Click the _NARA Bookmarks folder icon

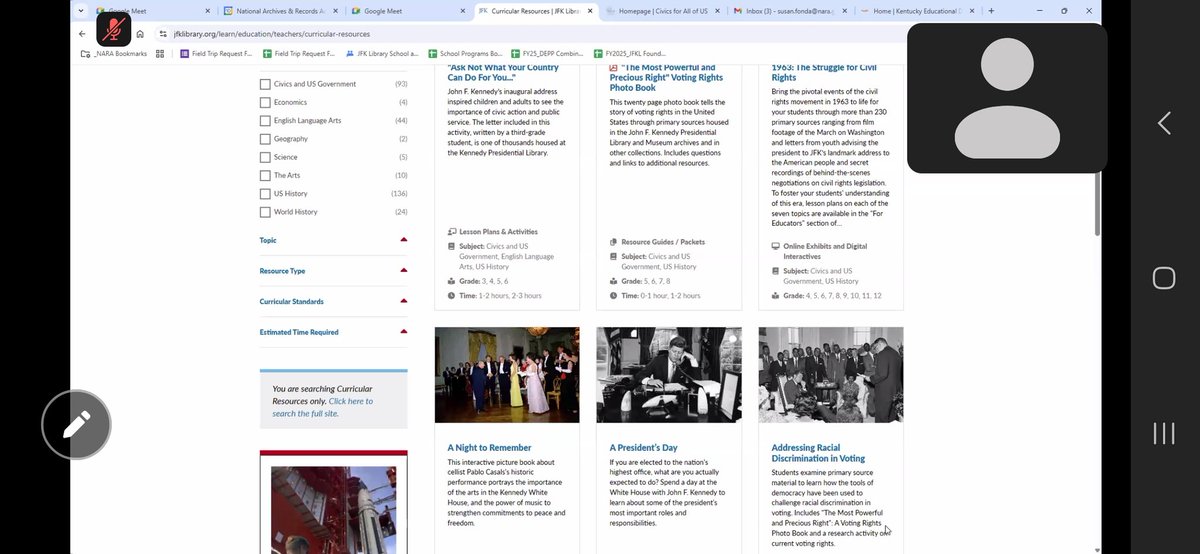tap(87, 53)
